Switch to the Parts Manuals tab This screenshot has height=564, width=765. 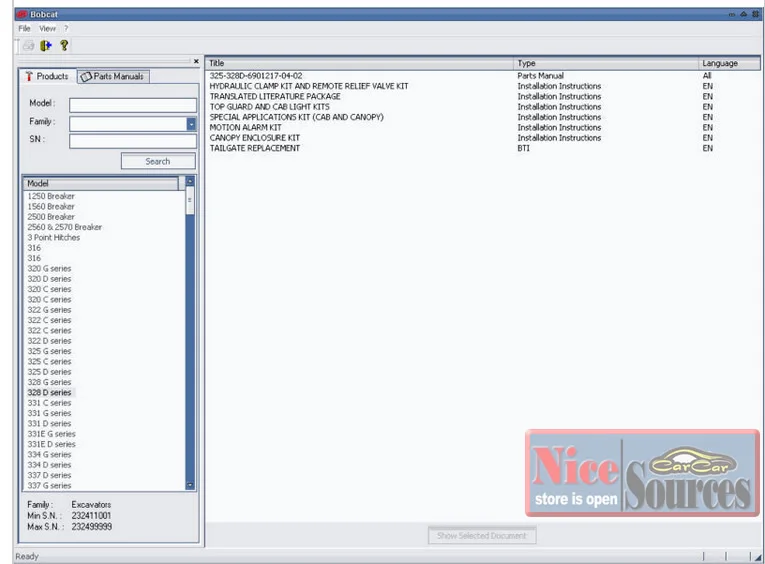coord(113,77)
